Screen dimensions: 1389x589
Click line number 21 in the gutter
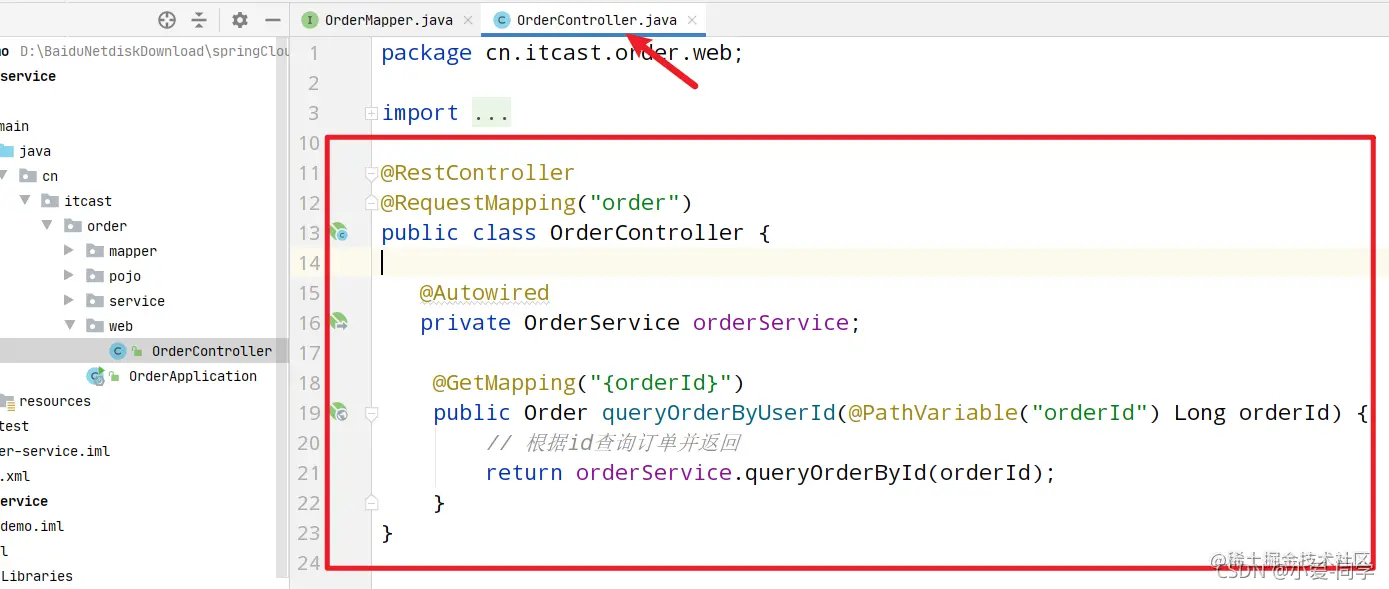click(309, 473)
